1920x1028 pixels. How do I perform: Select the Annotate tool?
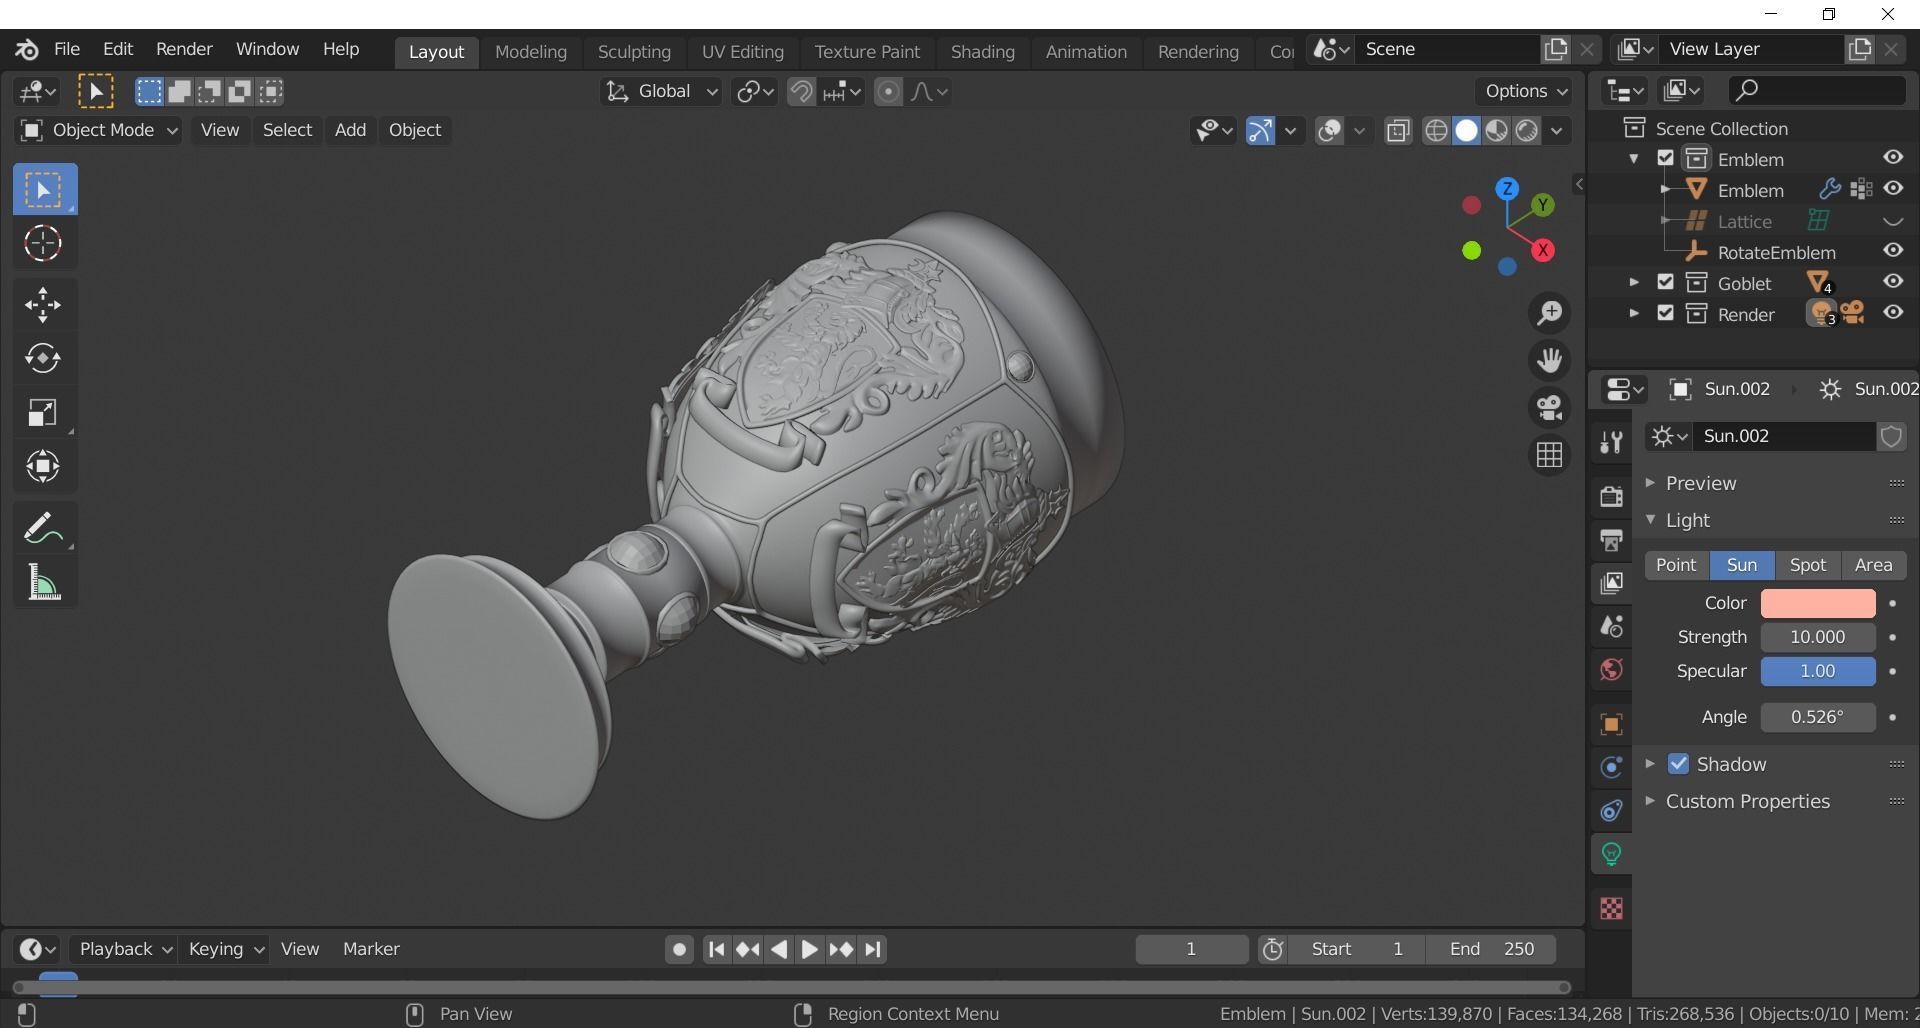43,528
